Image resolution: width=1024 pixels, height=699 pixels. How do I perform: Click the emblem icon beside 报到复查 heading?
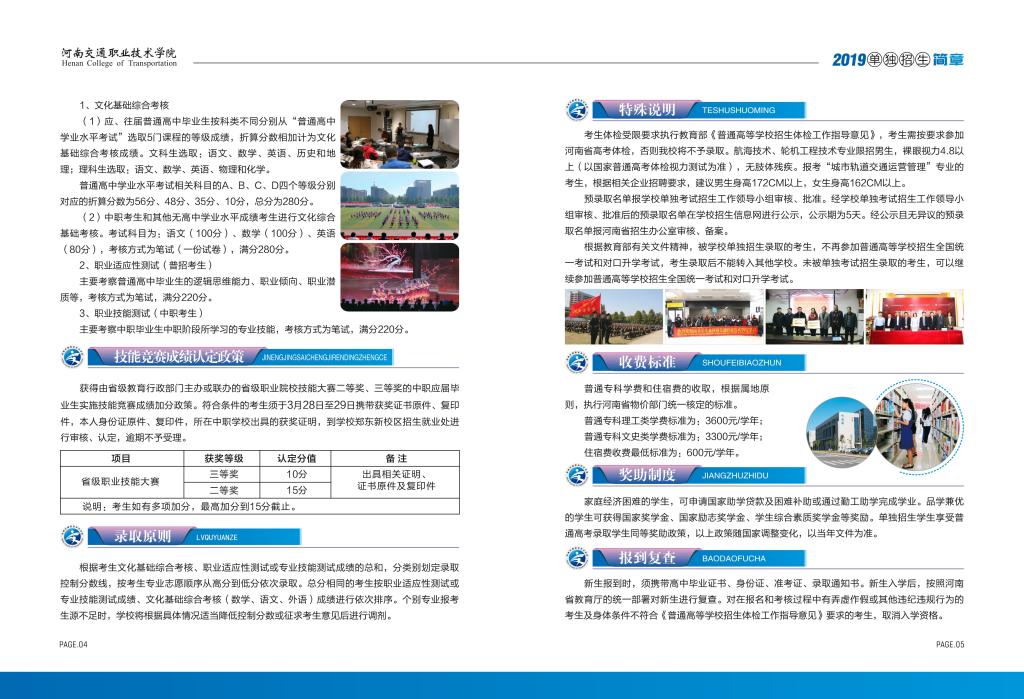click(x=578, y=558)
